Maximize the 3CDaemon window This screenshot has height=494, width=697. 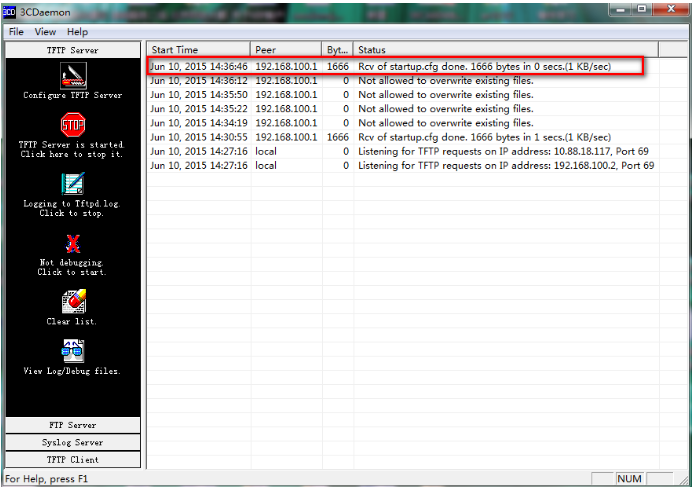point(642,9)
